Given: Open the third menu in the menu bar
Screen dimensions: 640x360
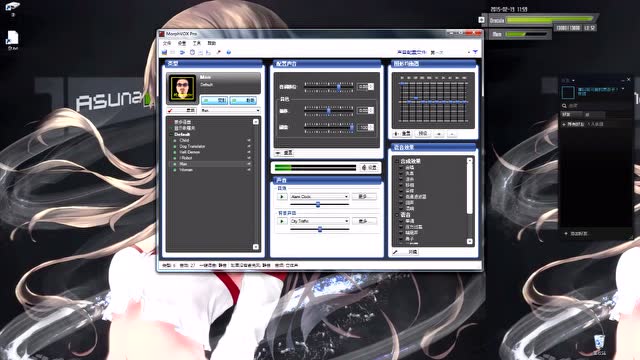Looking at the screenshot, I should point(197,43).
